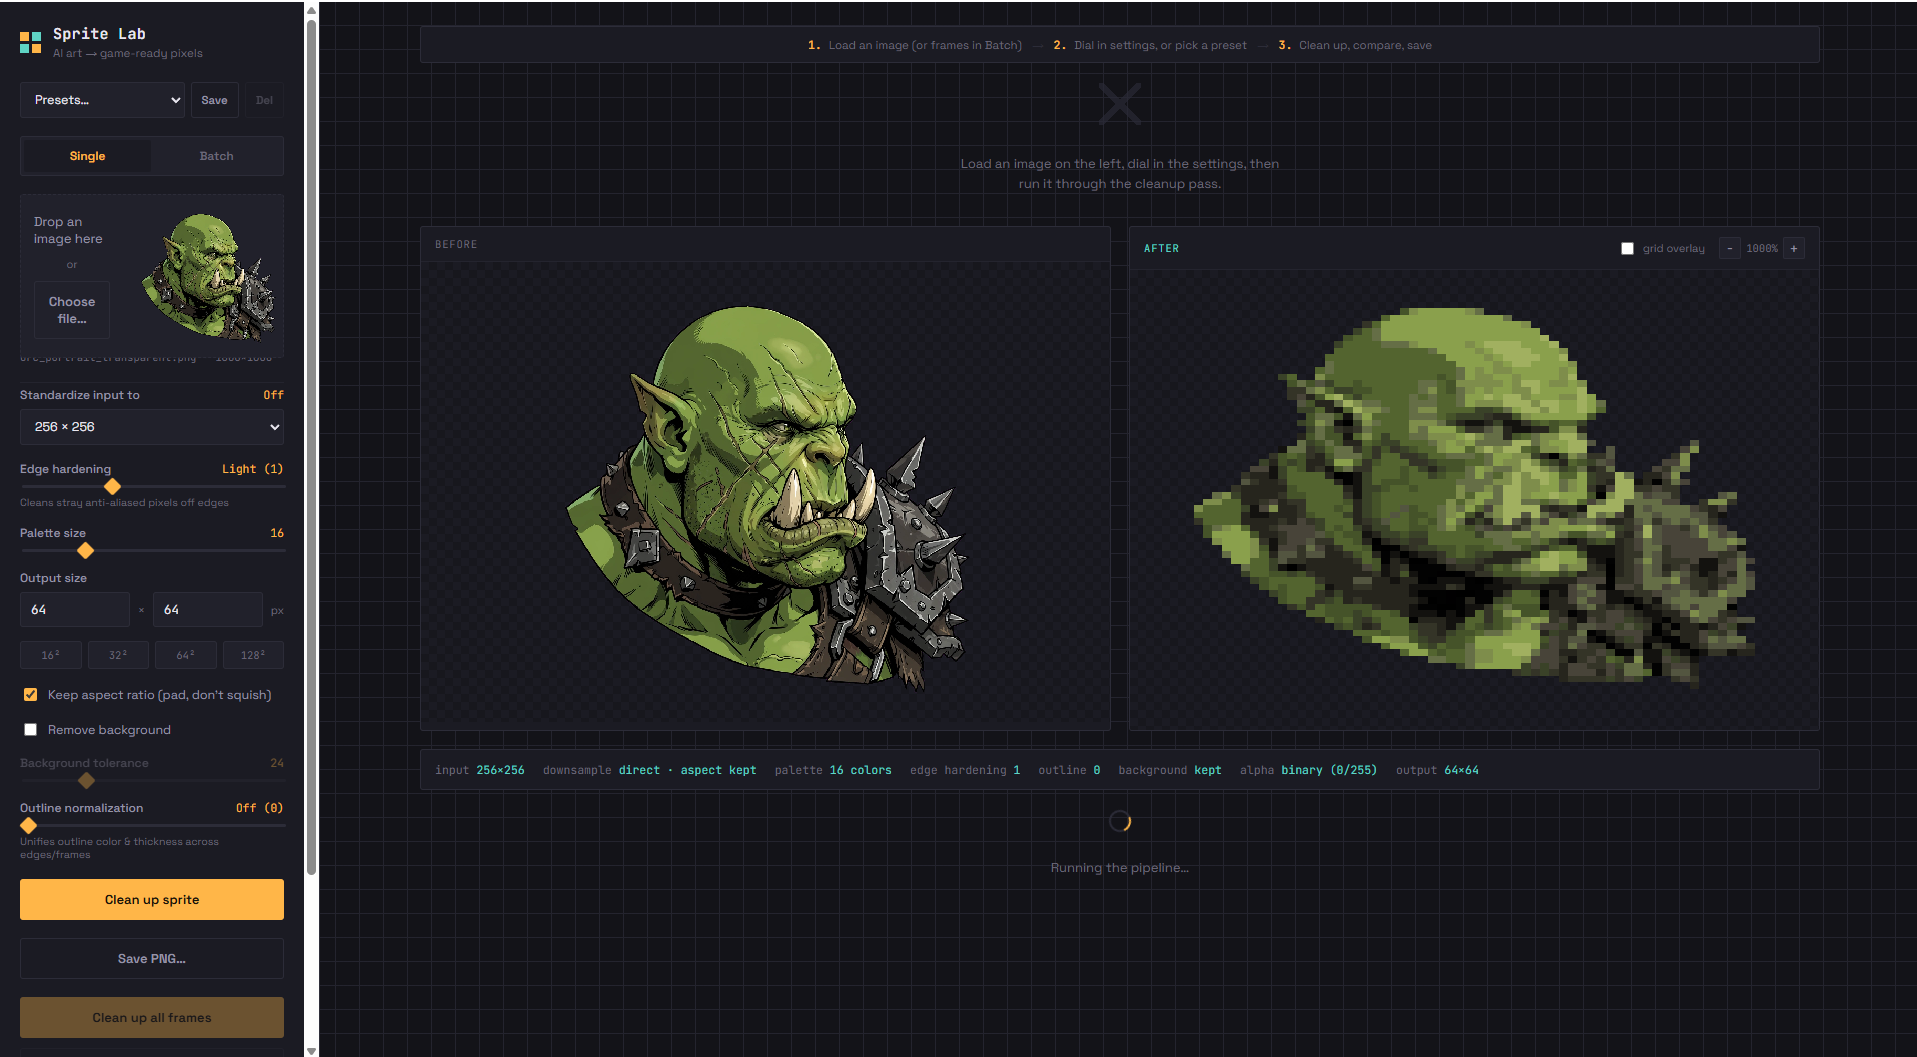The height and width of the screenshot is (1057, 1917).
Task: Click the Edge hardening slider handle
Action: click(113, 487)
